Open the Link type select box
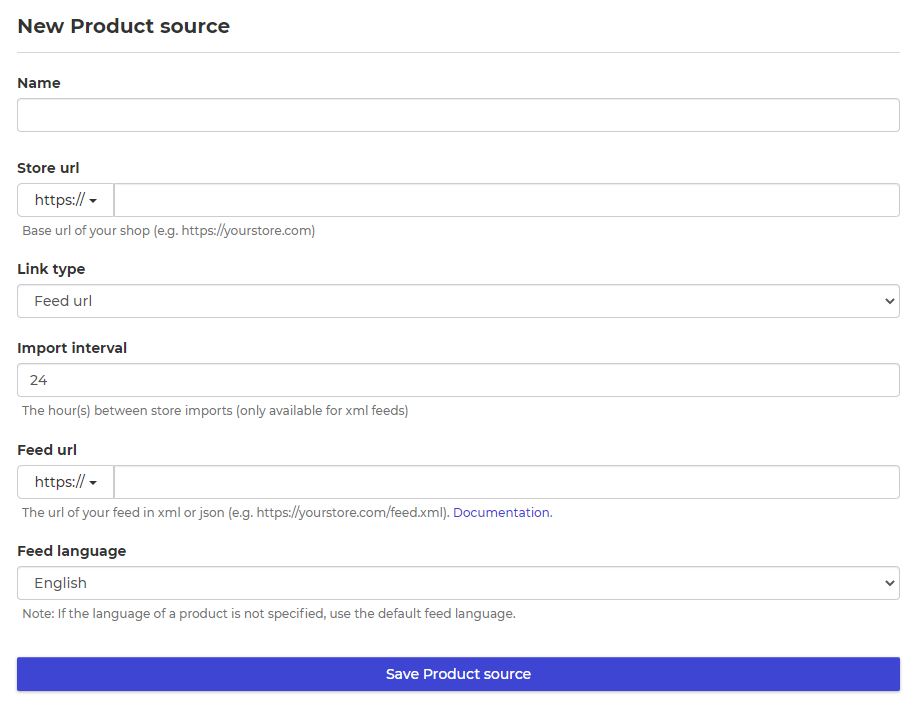The image size is (921, 707). [x=458, y=301]
